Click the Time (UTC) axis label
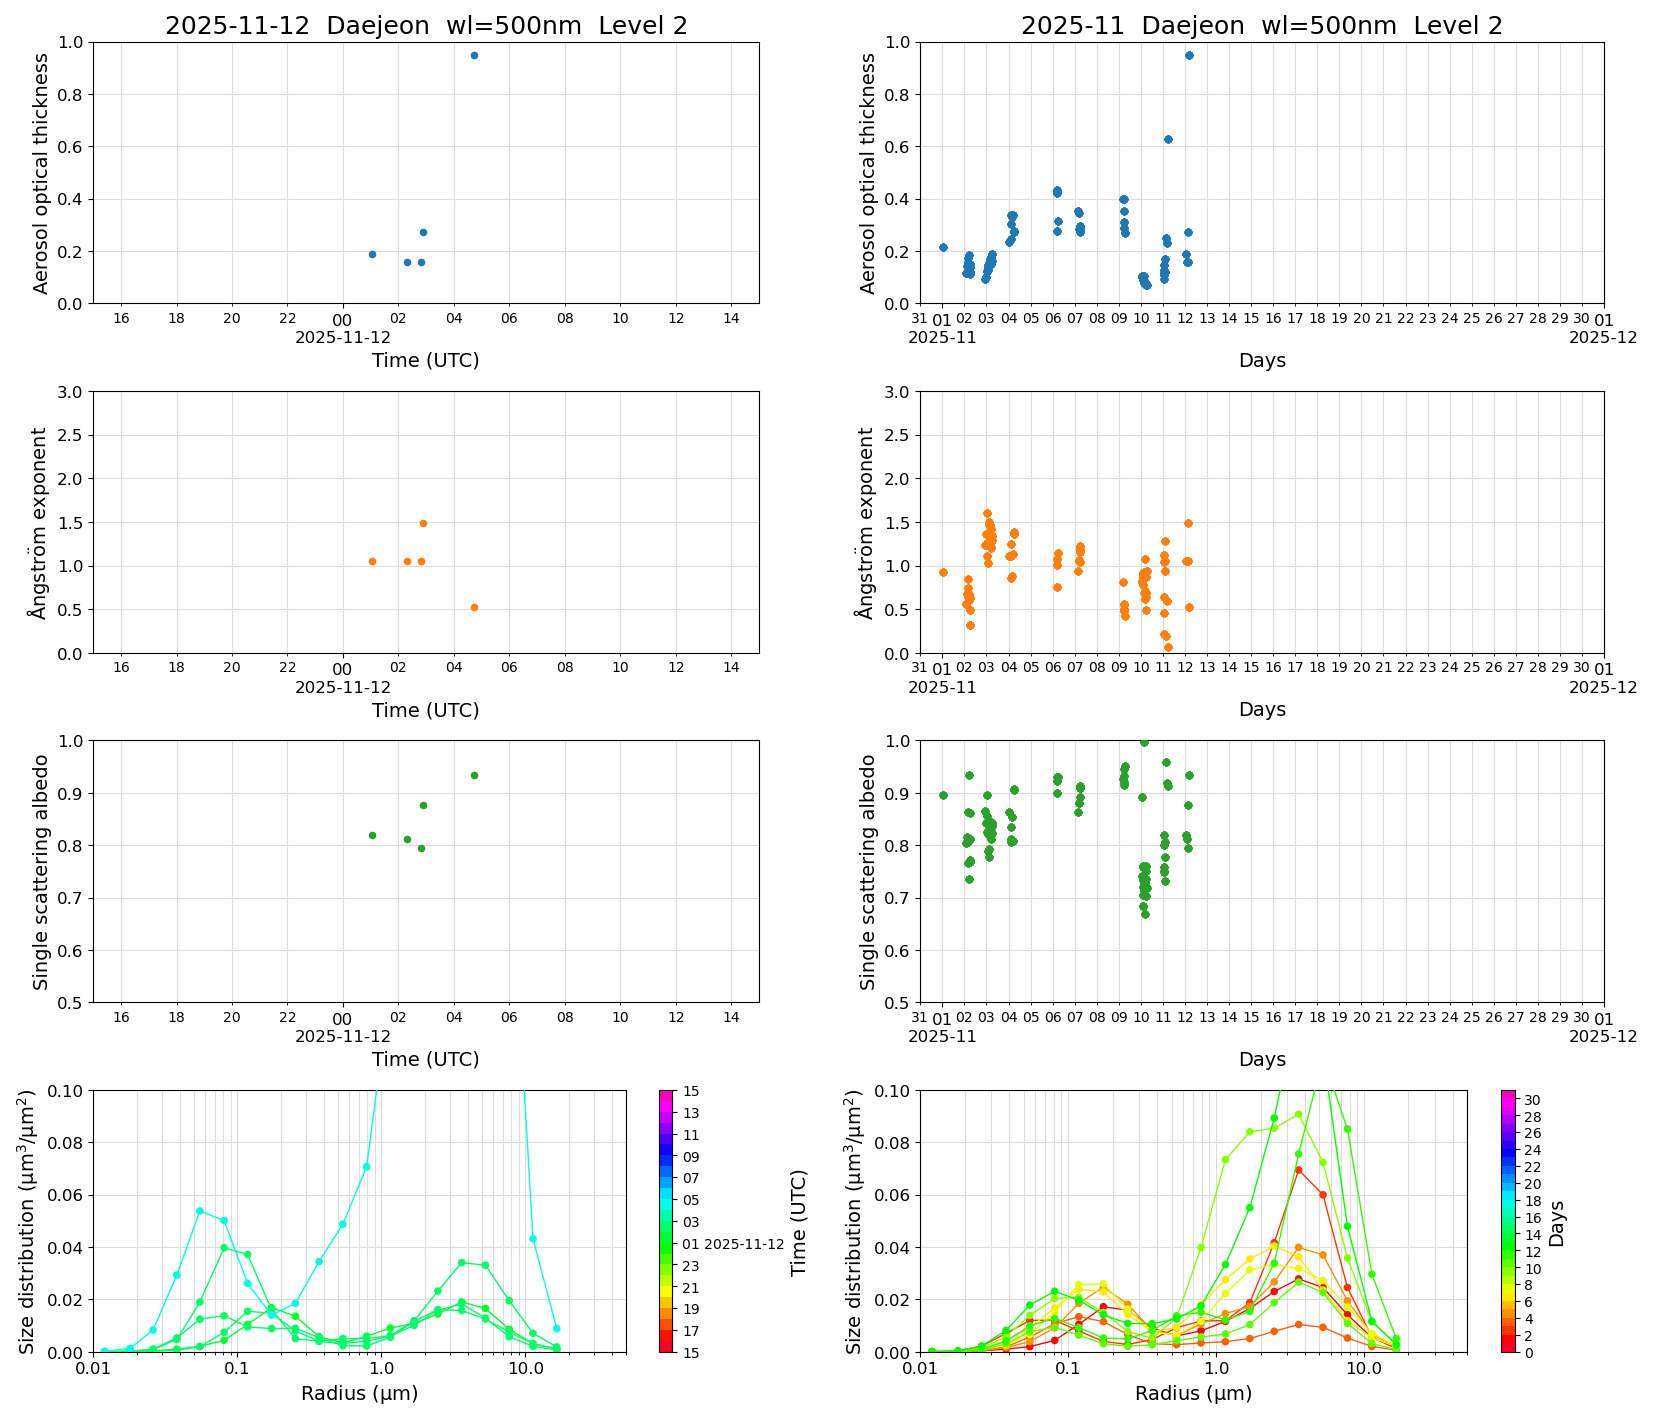This screenshot has height=1420, width=1654. [424, 360]
